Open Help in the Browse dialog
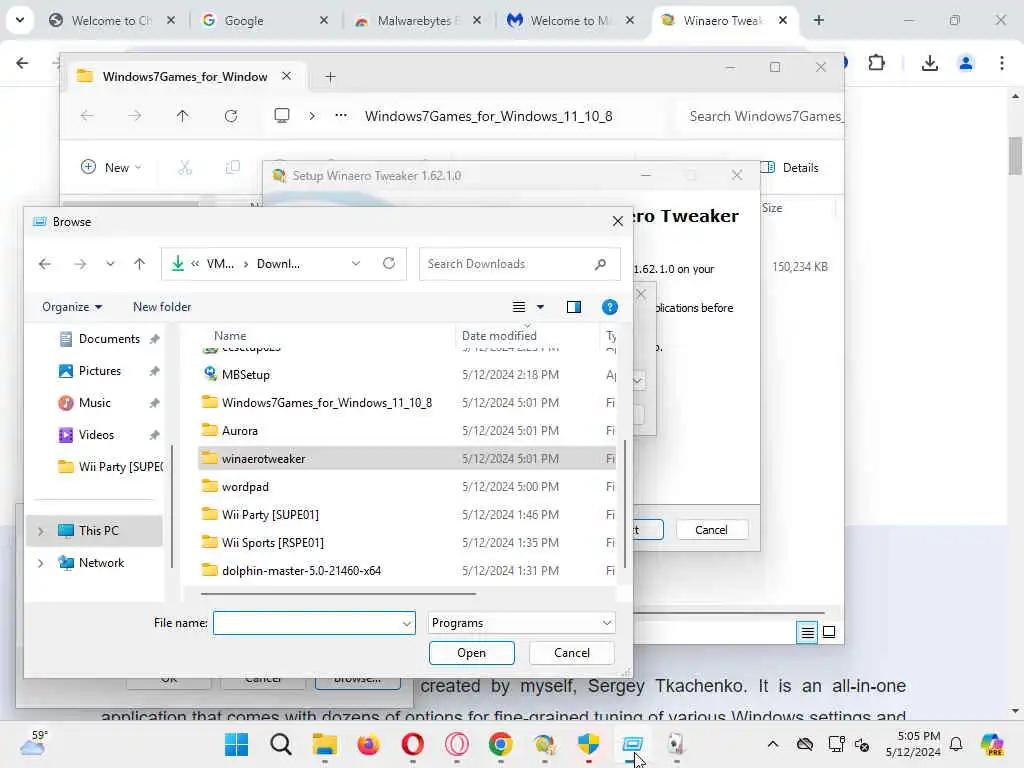The width and height of the screenshot is (1024, 768). pos(609,307)
